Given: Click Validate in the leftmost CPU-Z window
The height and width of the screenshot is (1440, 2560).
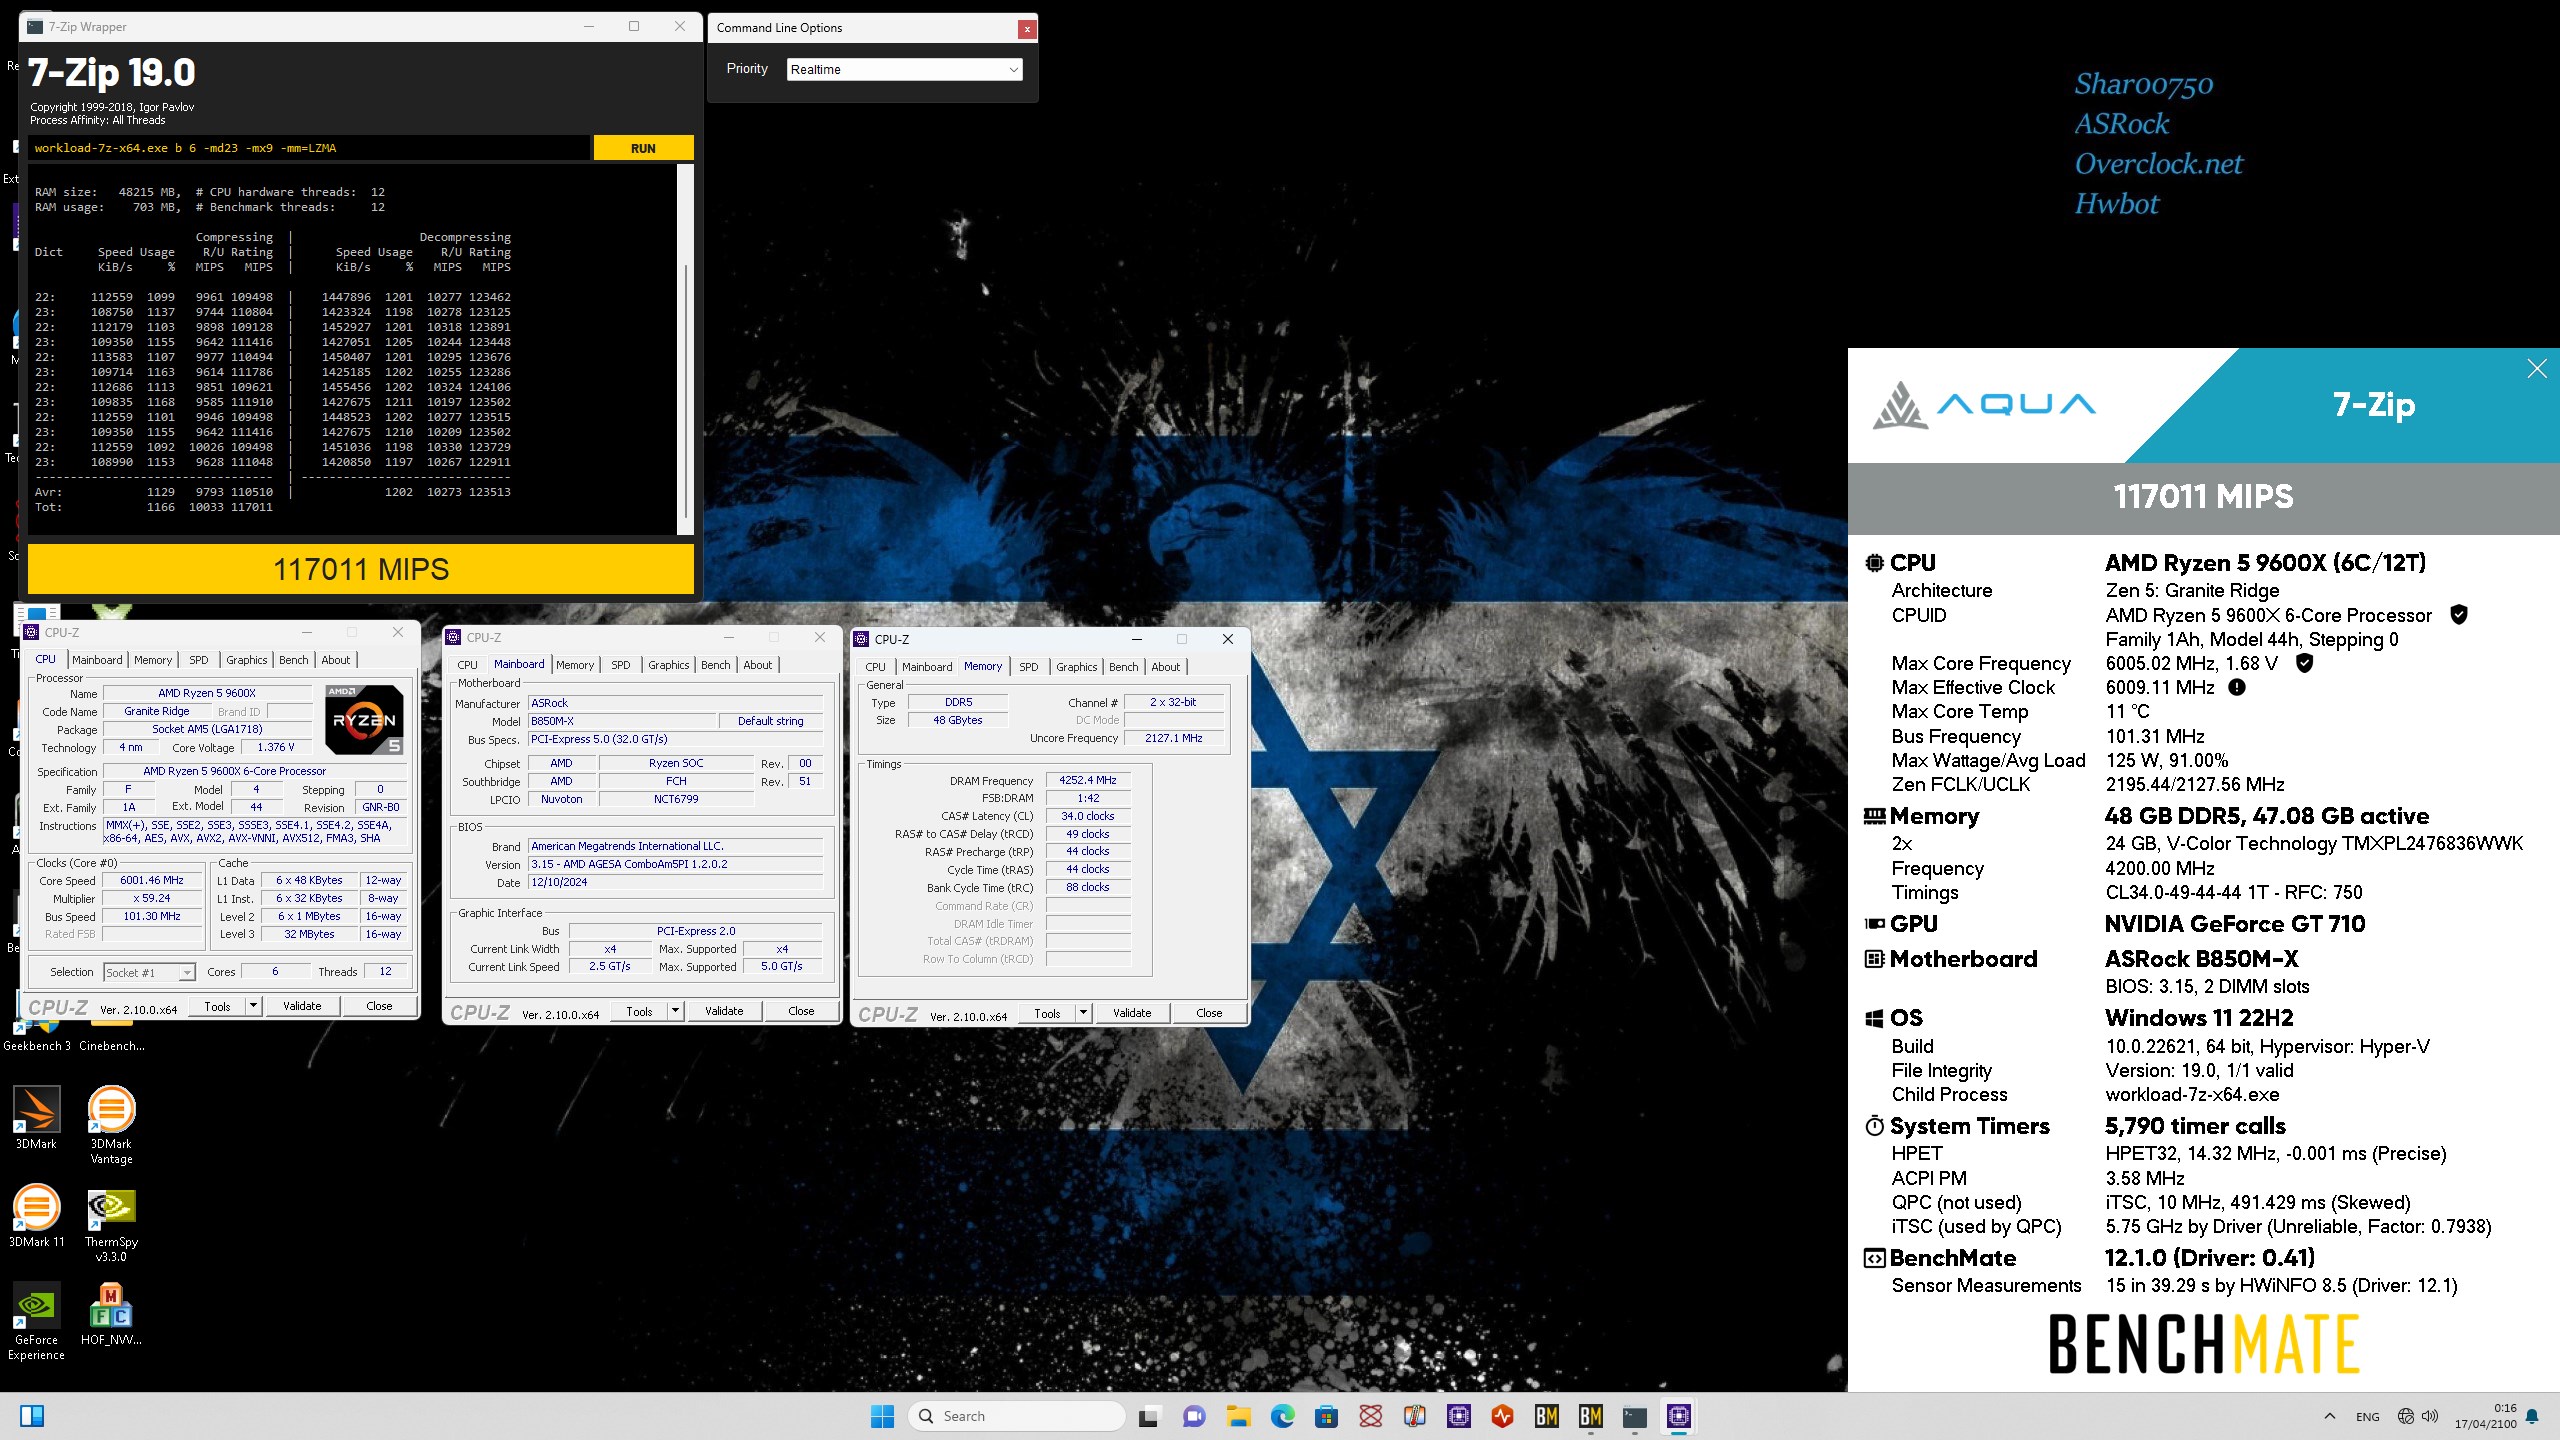Looking at the screenshot, I should tap(302, 1006).
